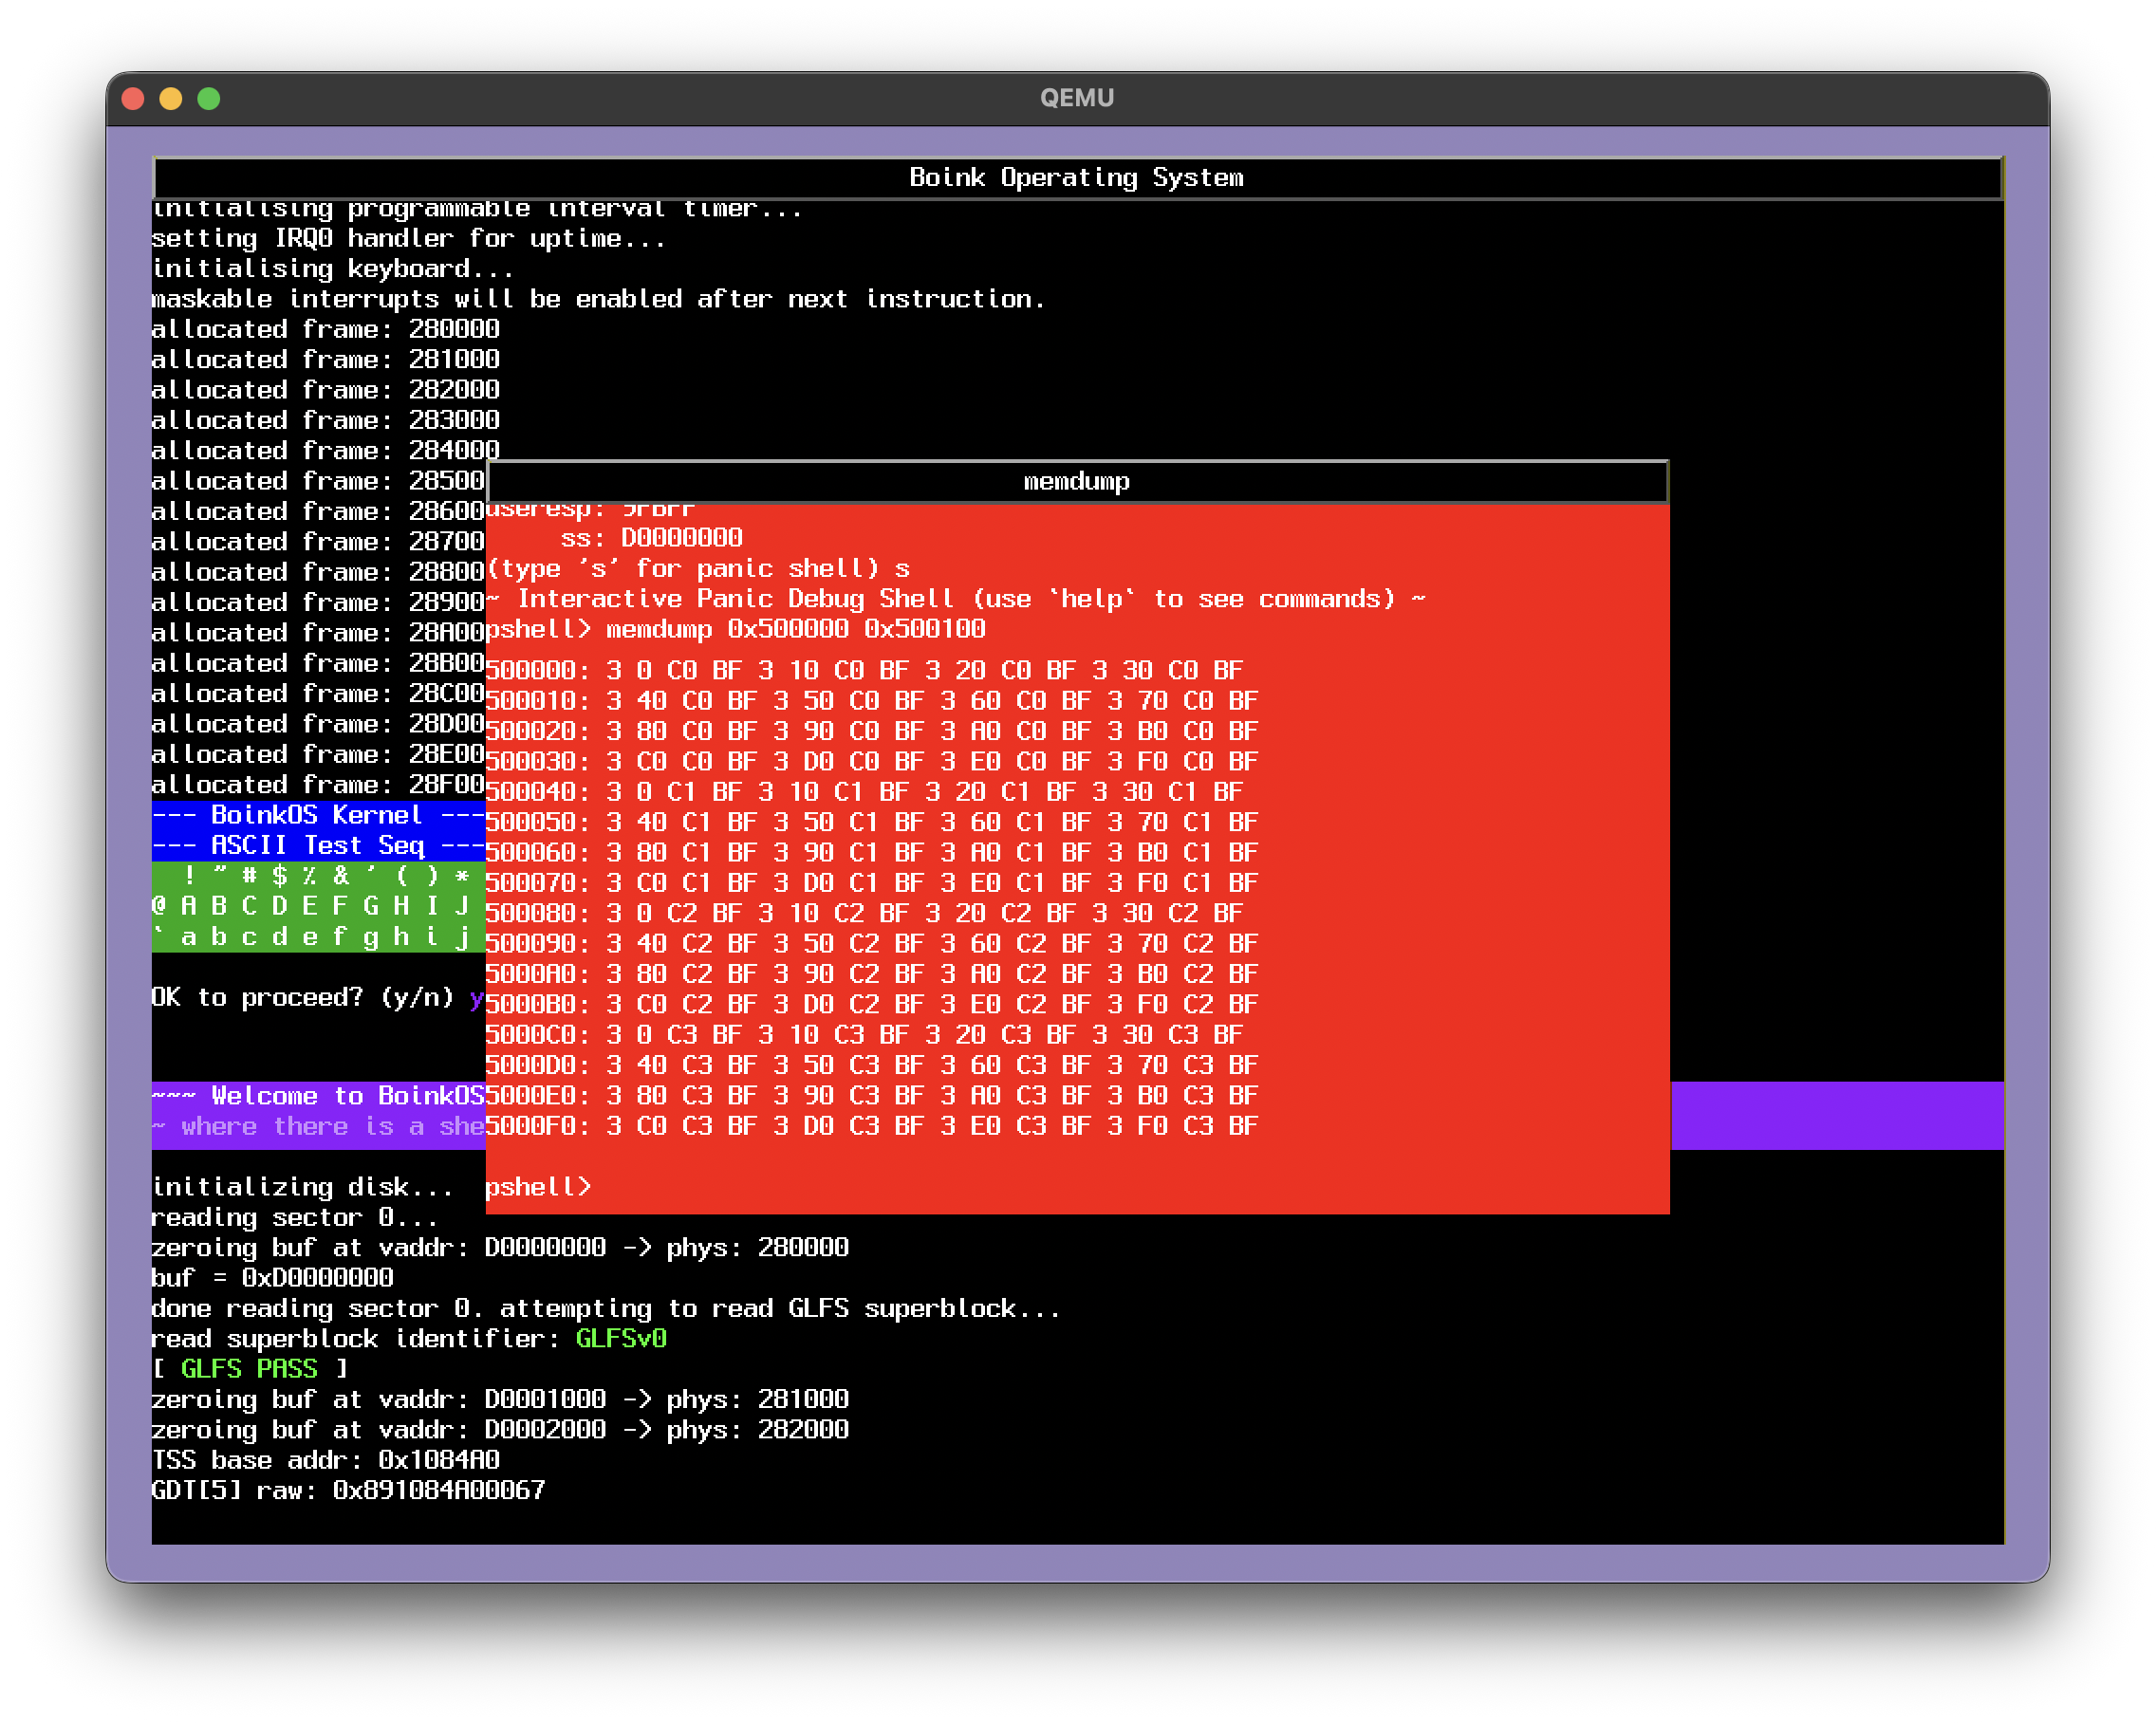Click the 'OK to proceed? (y/n)' prompt

(x=303, y=997)
